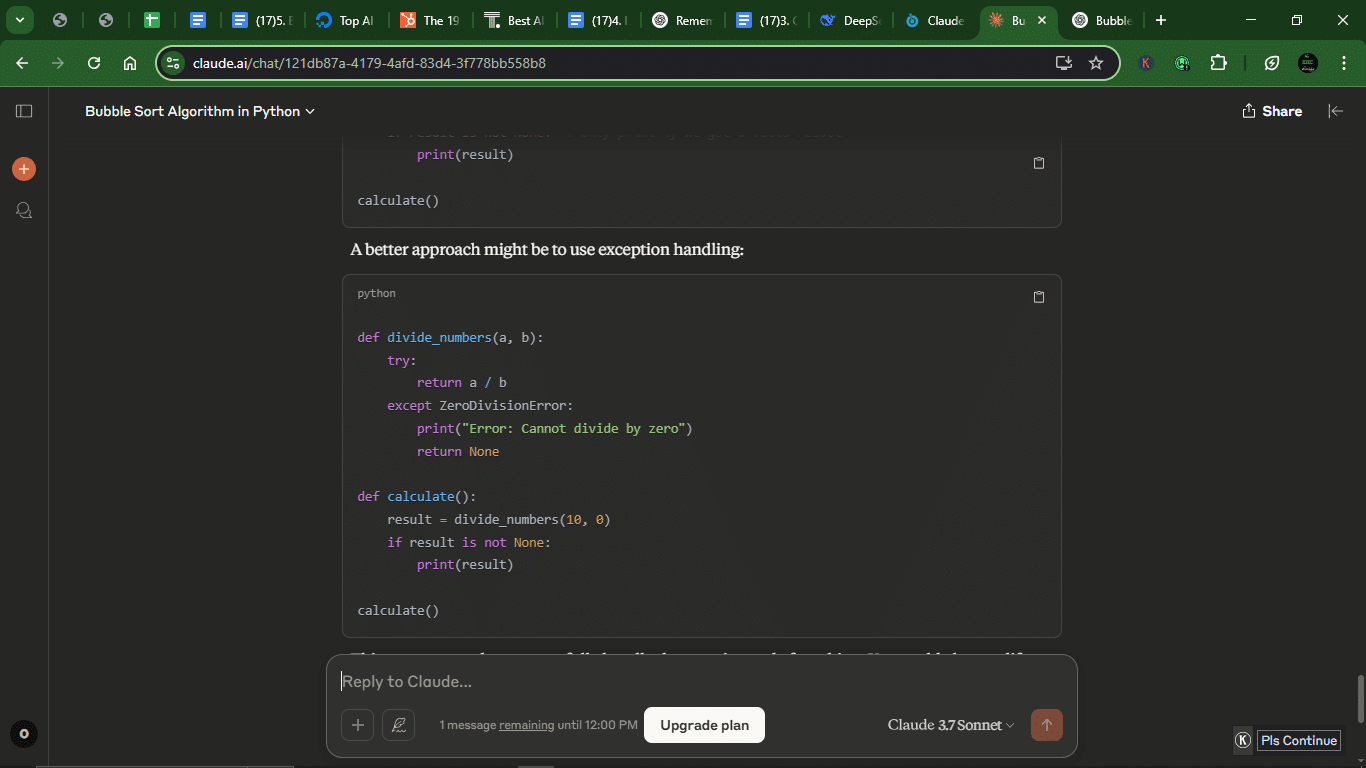The image size is (1366, 768).
Task: Follow the "remaining" messages link
Action: pos(526,725)
